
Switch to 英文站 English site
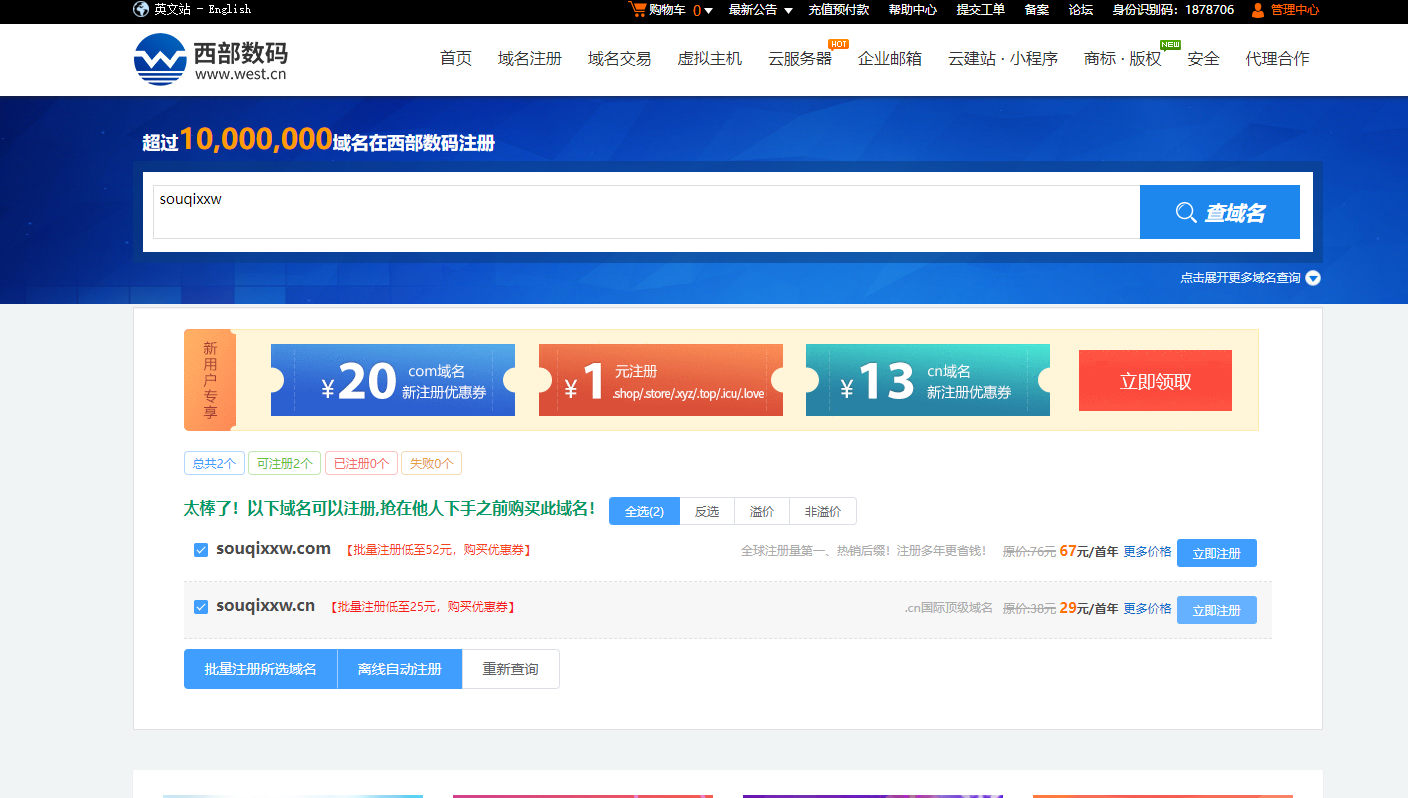203,10
